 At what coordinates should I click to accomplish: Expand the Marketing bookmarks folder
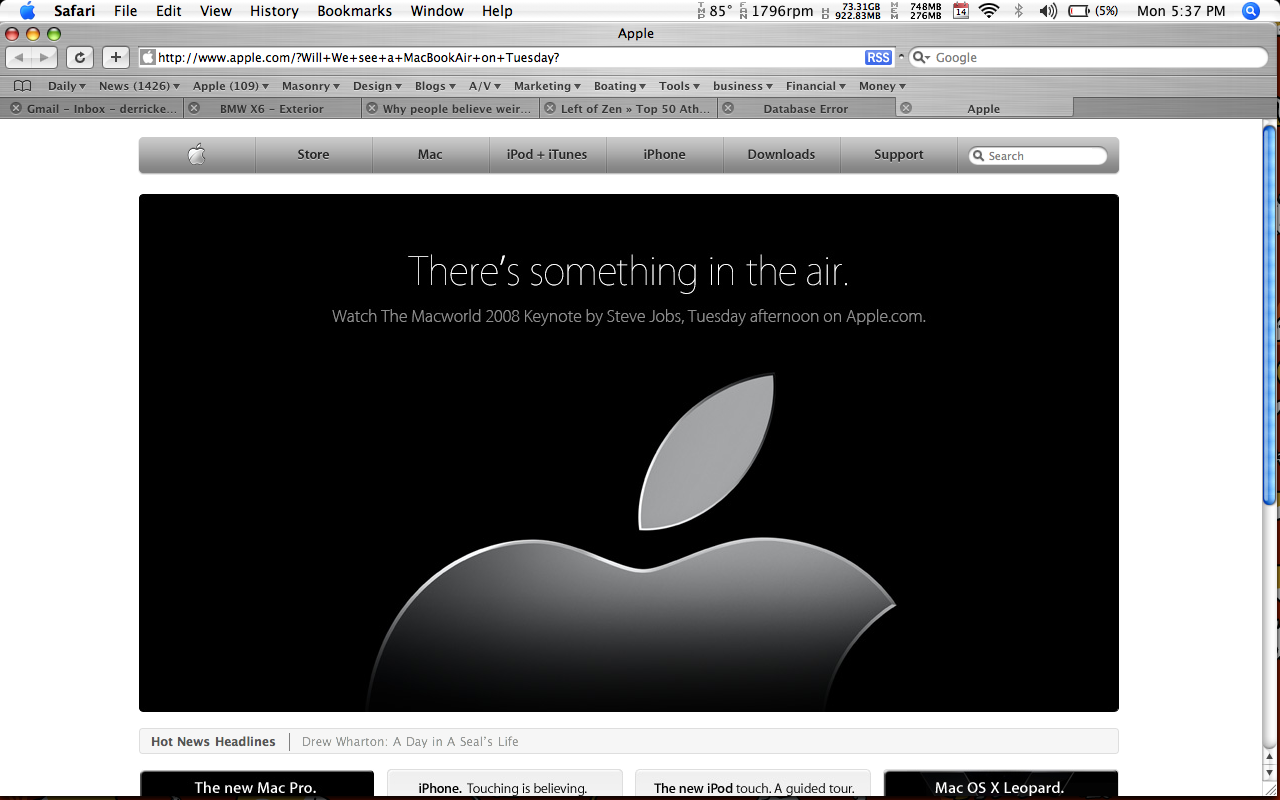pyautogui.click(x=547, y=86)
